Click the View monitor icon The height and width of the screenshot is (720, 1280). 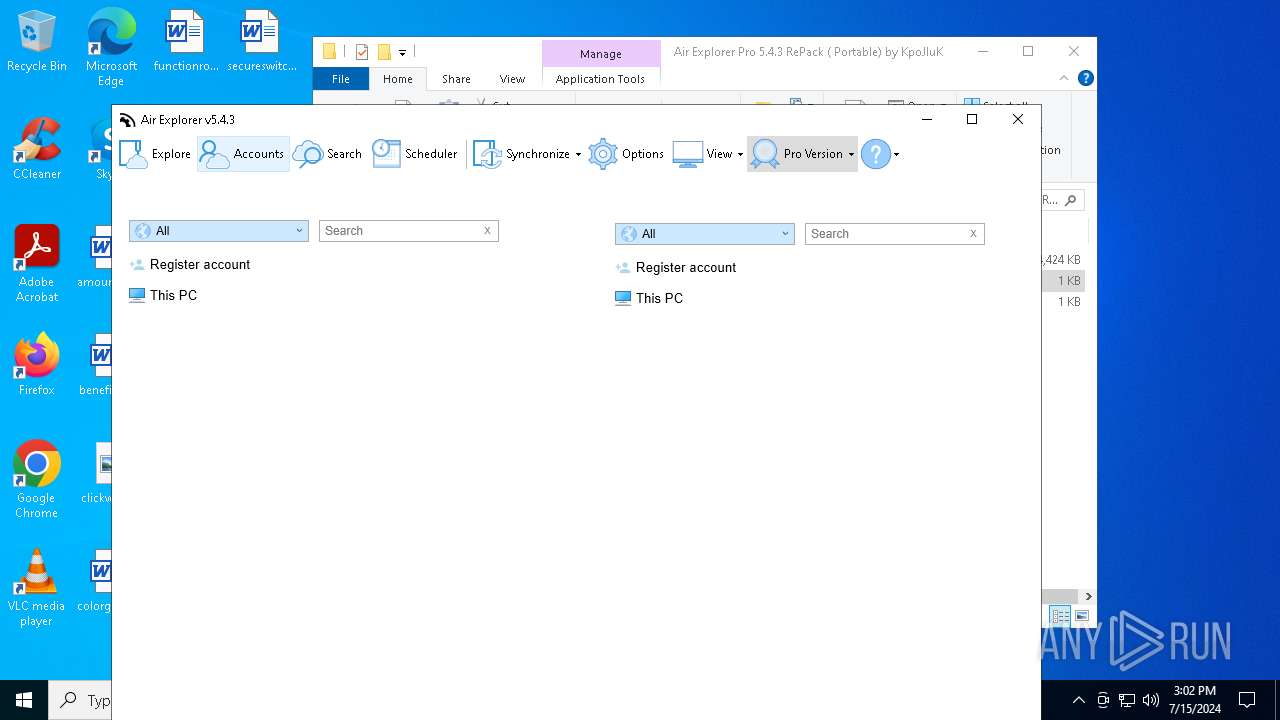688,154
